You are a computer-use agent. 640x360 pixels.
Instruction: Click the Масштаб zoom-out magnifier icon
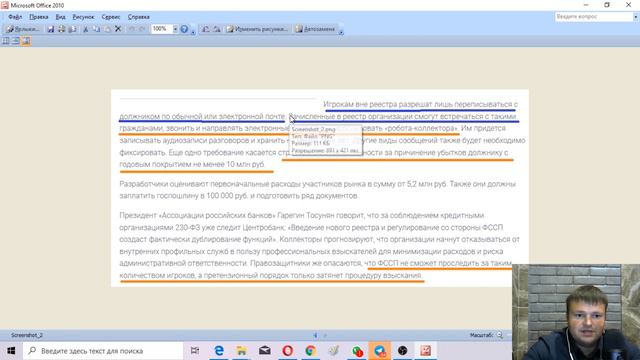click(x=500, y=335)
